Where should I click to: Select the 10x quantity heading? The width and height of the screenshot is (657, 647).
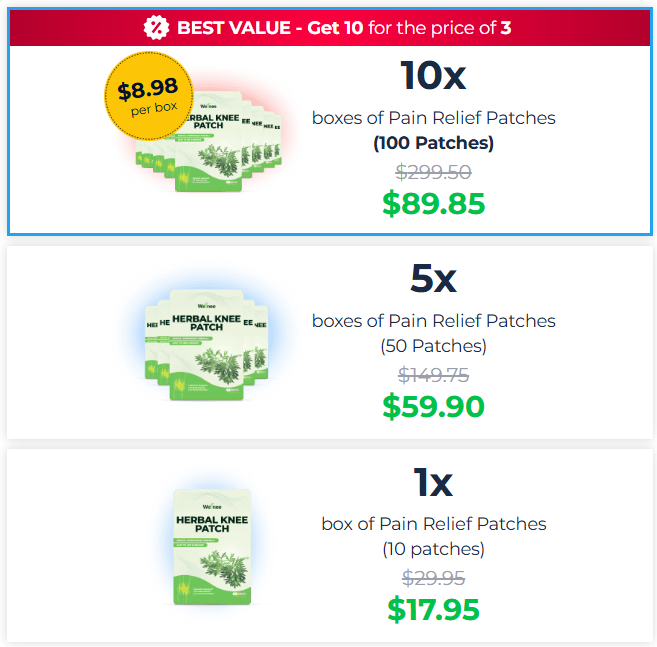point(433,76)
